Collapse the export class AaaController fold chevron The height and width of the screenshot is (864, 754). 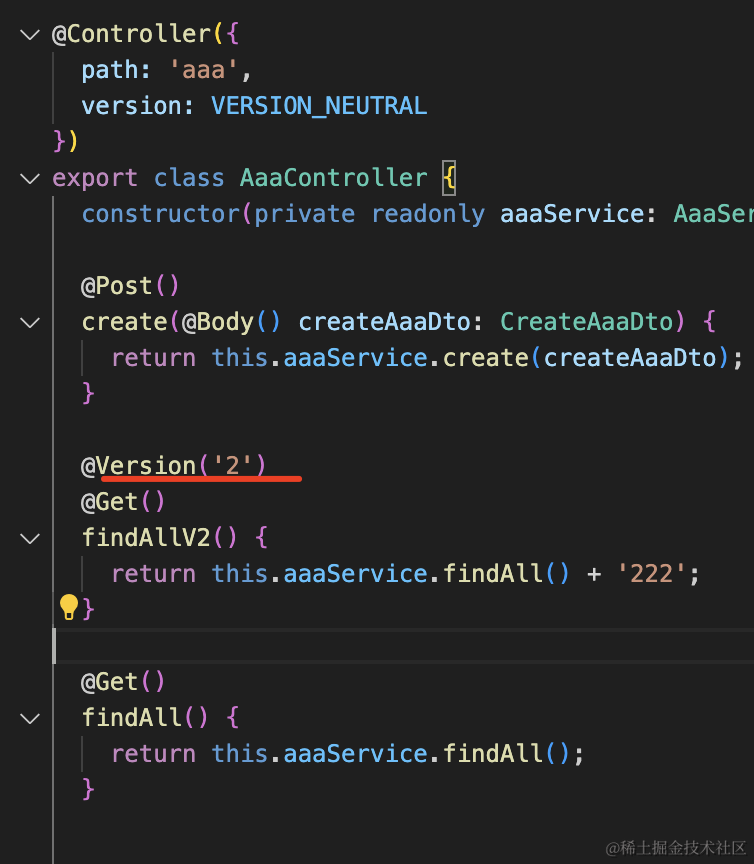coord(30,179)
